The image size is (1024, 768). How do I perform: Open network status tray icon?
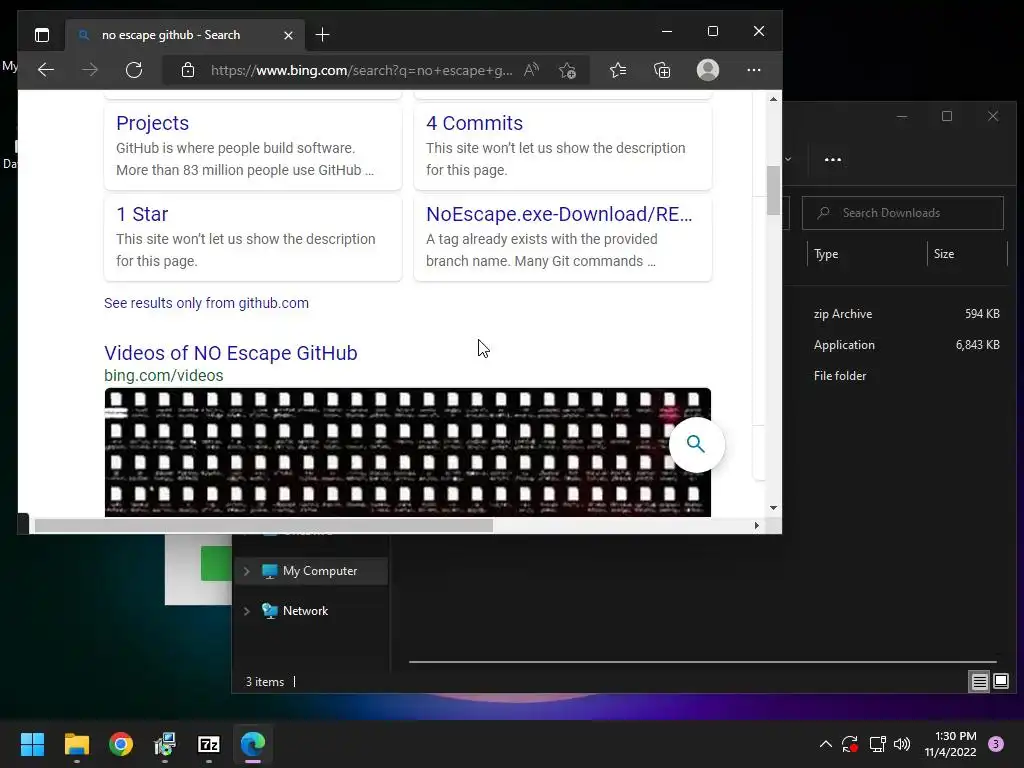(x=877, y=744)
